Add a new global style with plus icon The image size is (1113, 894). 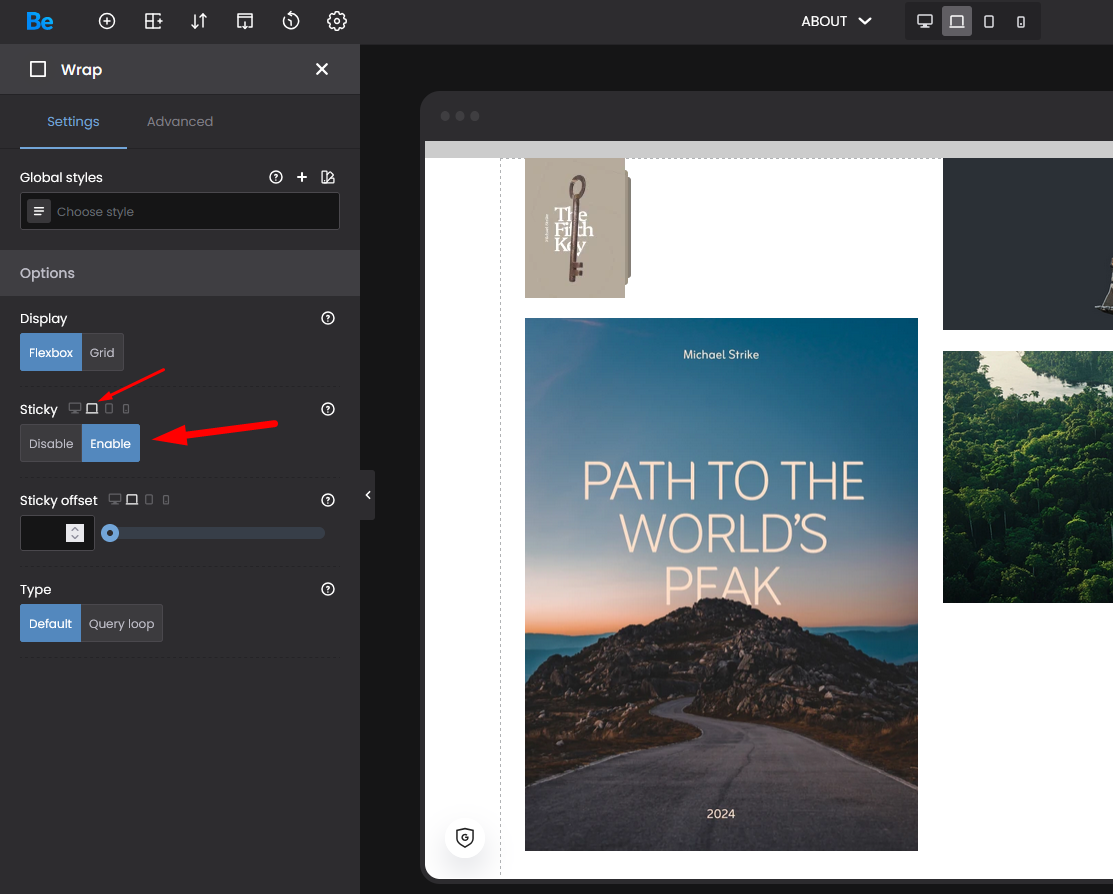302,177
